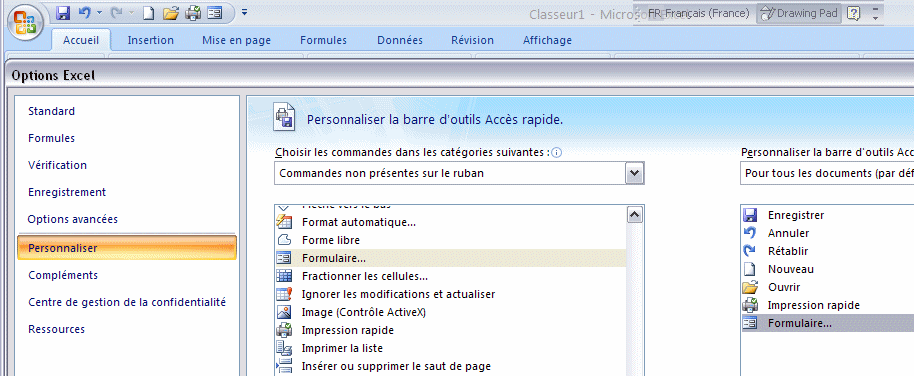The image size is (914, 376).
Task: Go to the Formules ribbon tab
Action: (323, 40)
